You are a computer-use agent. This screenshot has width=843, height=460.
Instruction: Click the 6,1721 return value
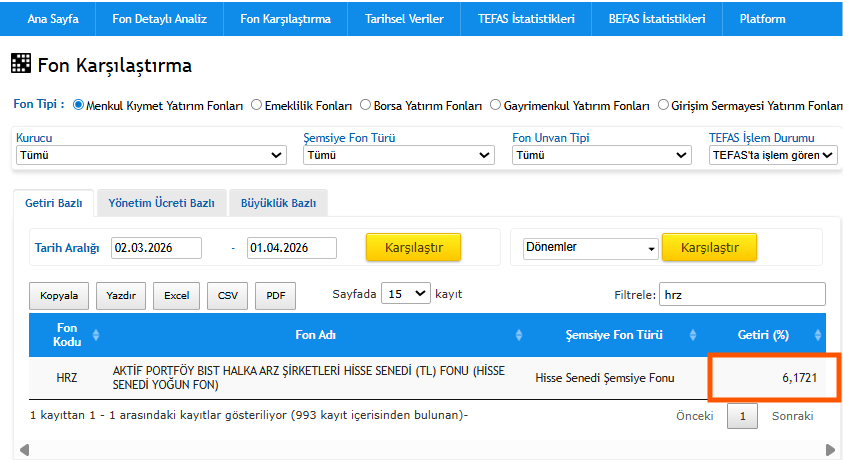[799, 378]
